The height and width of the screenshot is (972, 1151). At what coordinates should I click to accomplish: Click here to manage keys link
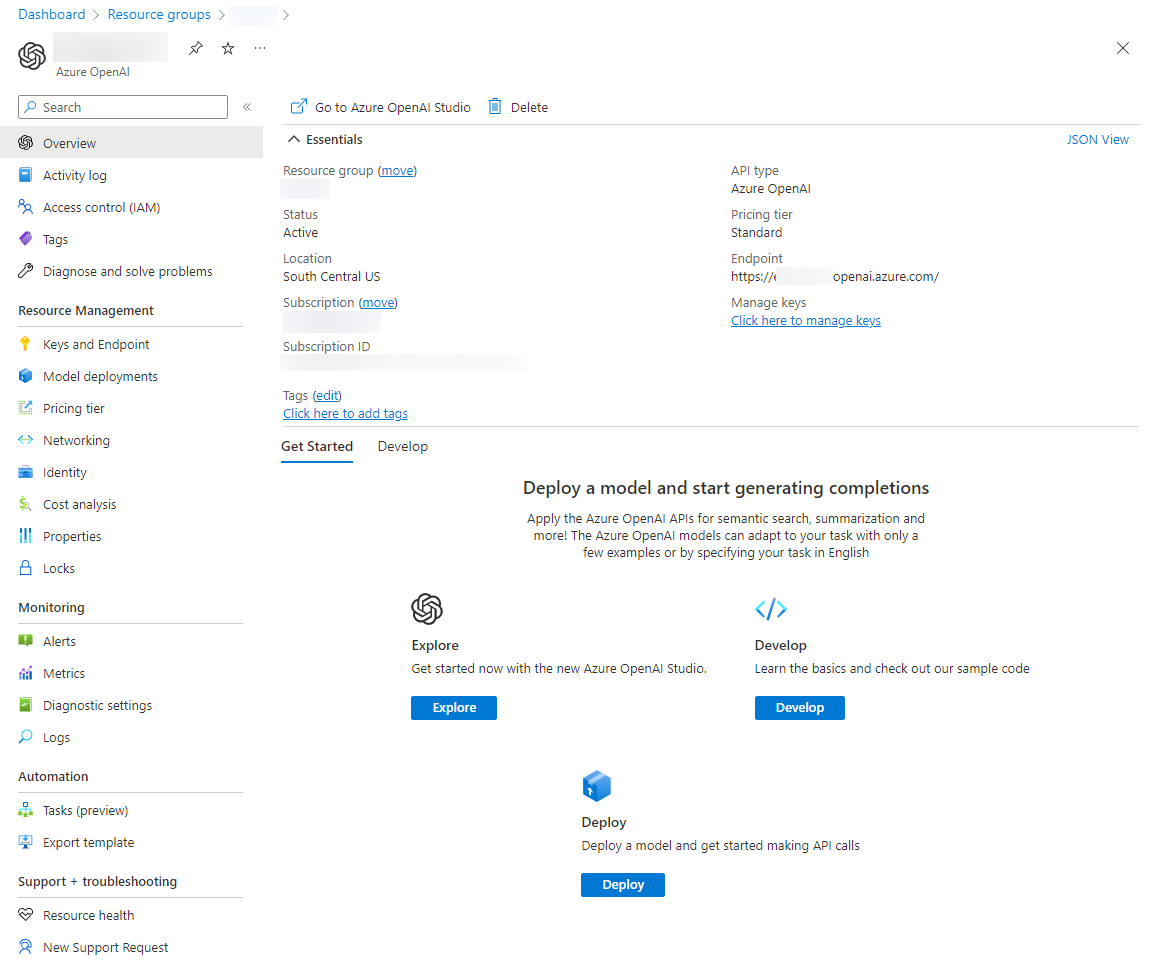click(805, 321)
